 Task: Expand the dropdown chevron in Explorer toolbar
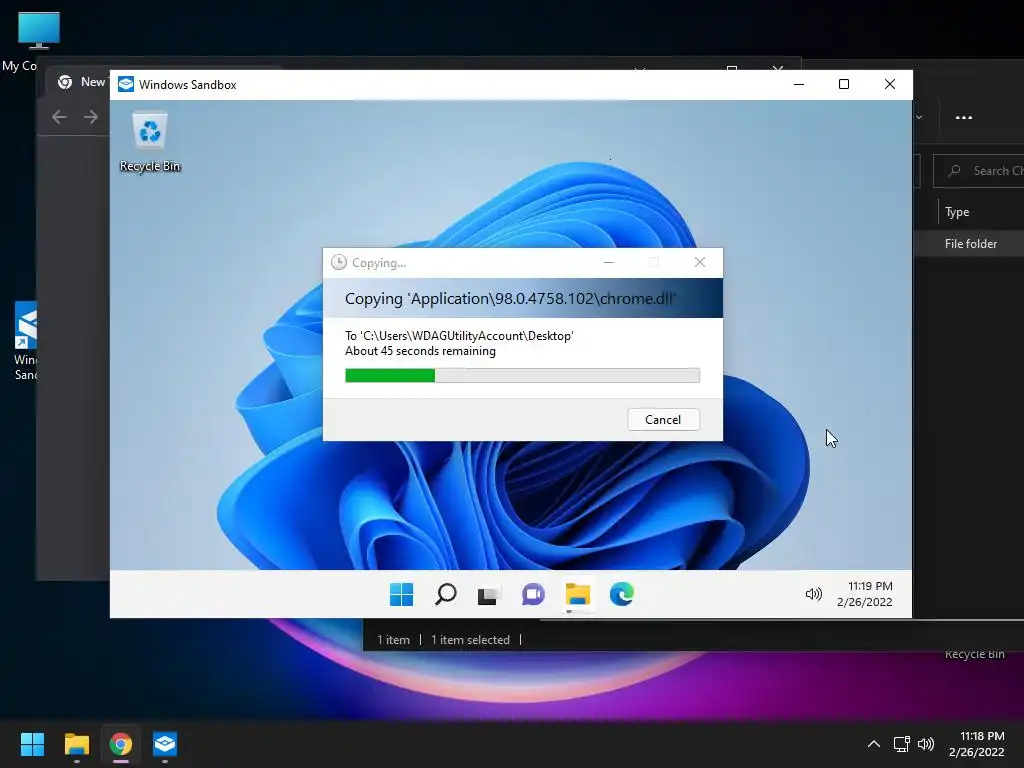[x=919, y=118]
